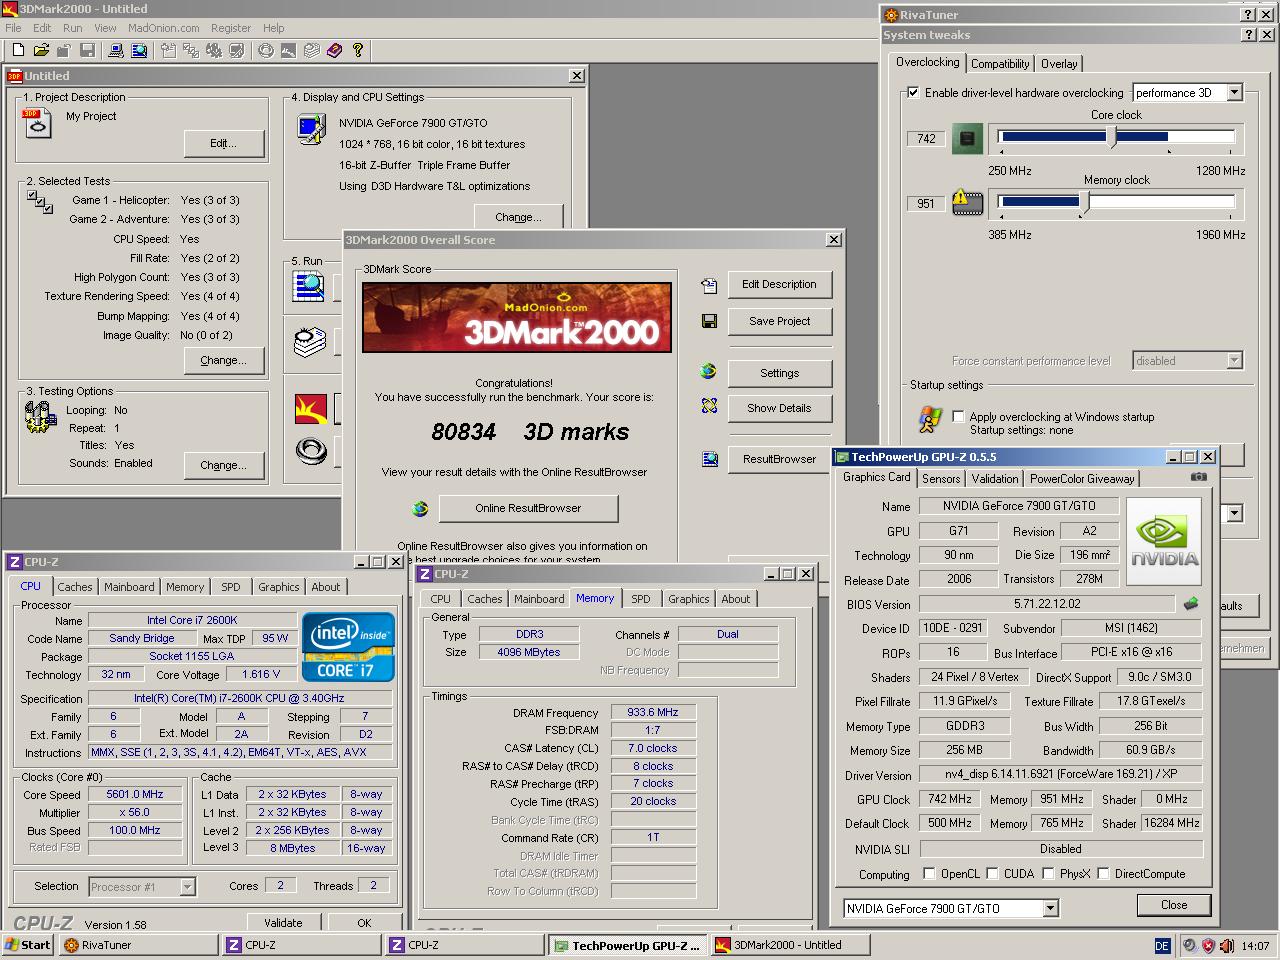1280x960 pixels.
Task: Click the memory warning chip icon in RivaTuner
Action: pos(967,203)
